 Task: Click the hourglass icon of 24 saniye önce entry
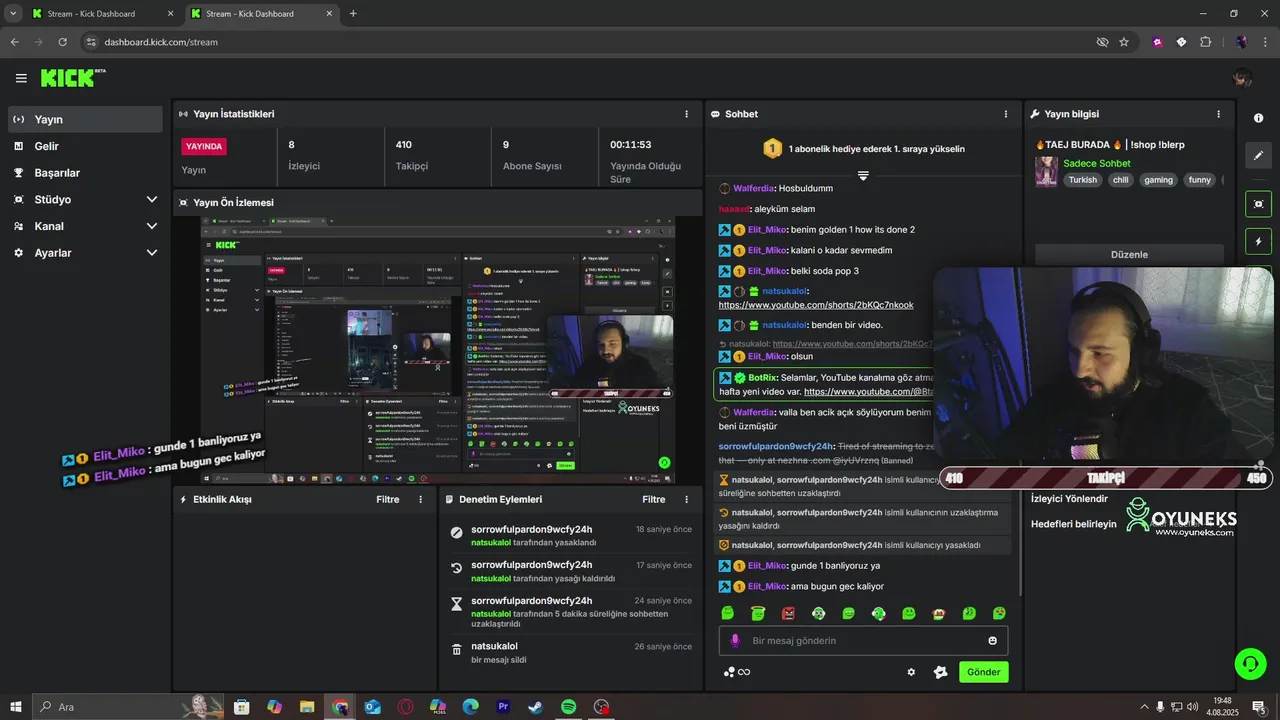click(x=457, y=604)
